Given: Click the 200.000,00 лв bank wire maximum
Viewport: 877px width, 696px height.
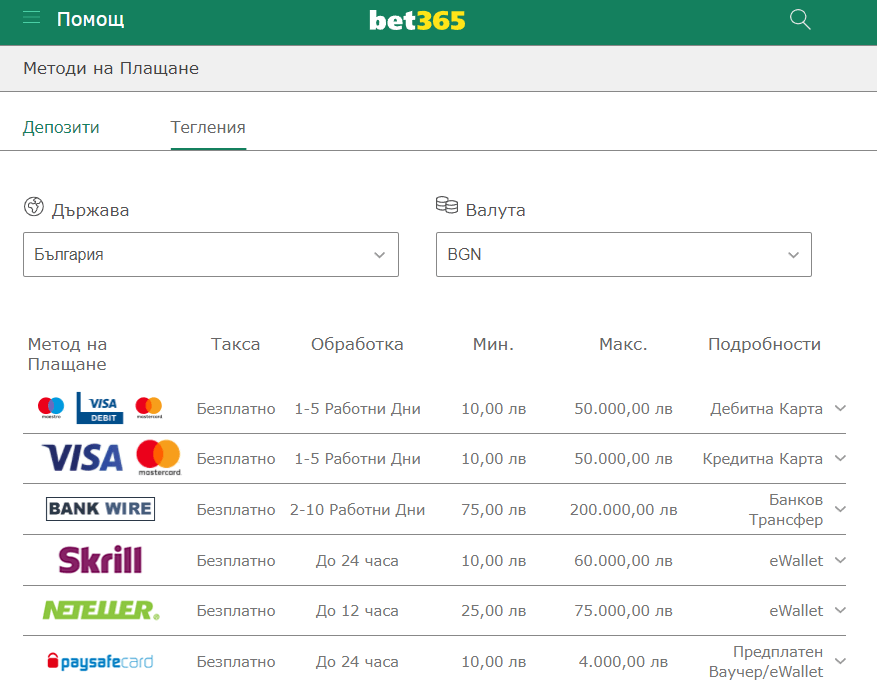Looking at the screenshot, I should pyautogui.click(x=624, y=510).
